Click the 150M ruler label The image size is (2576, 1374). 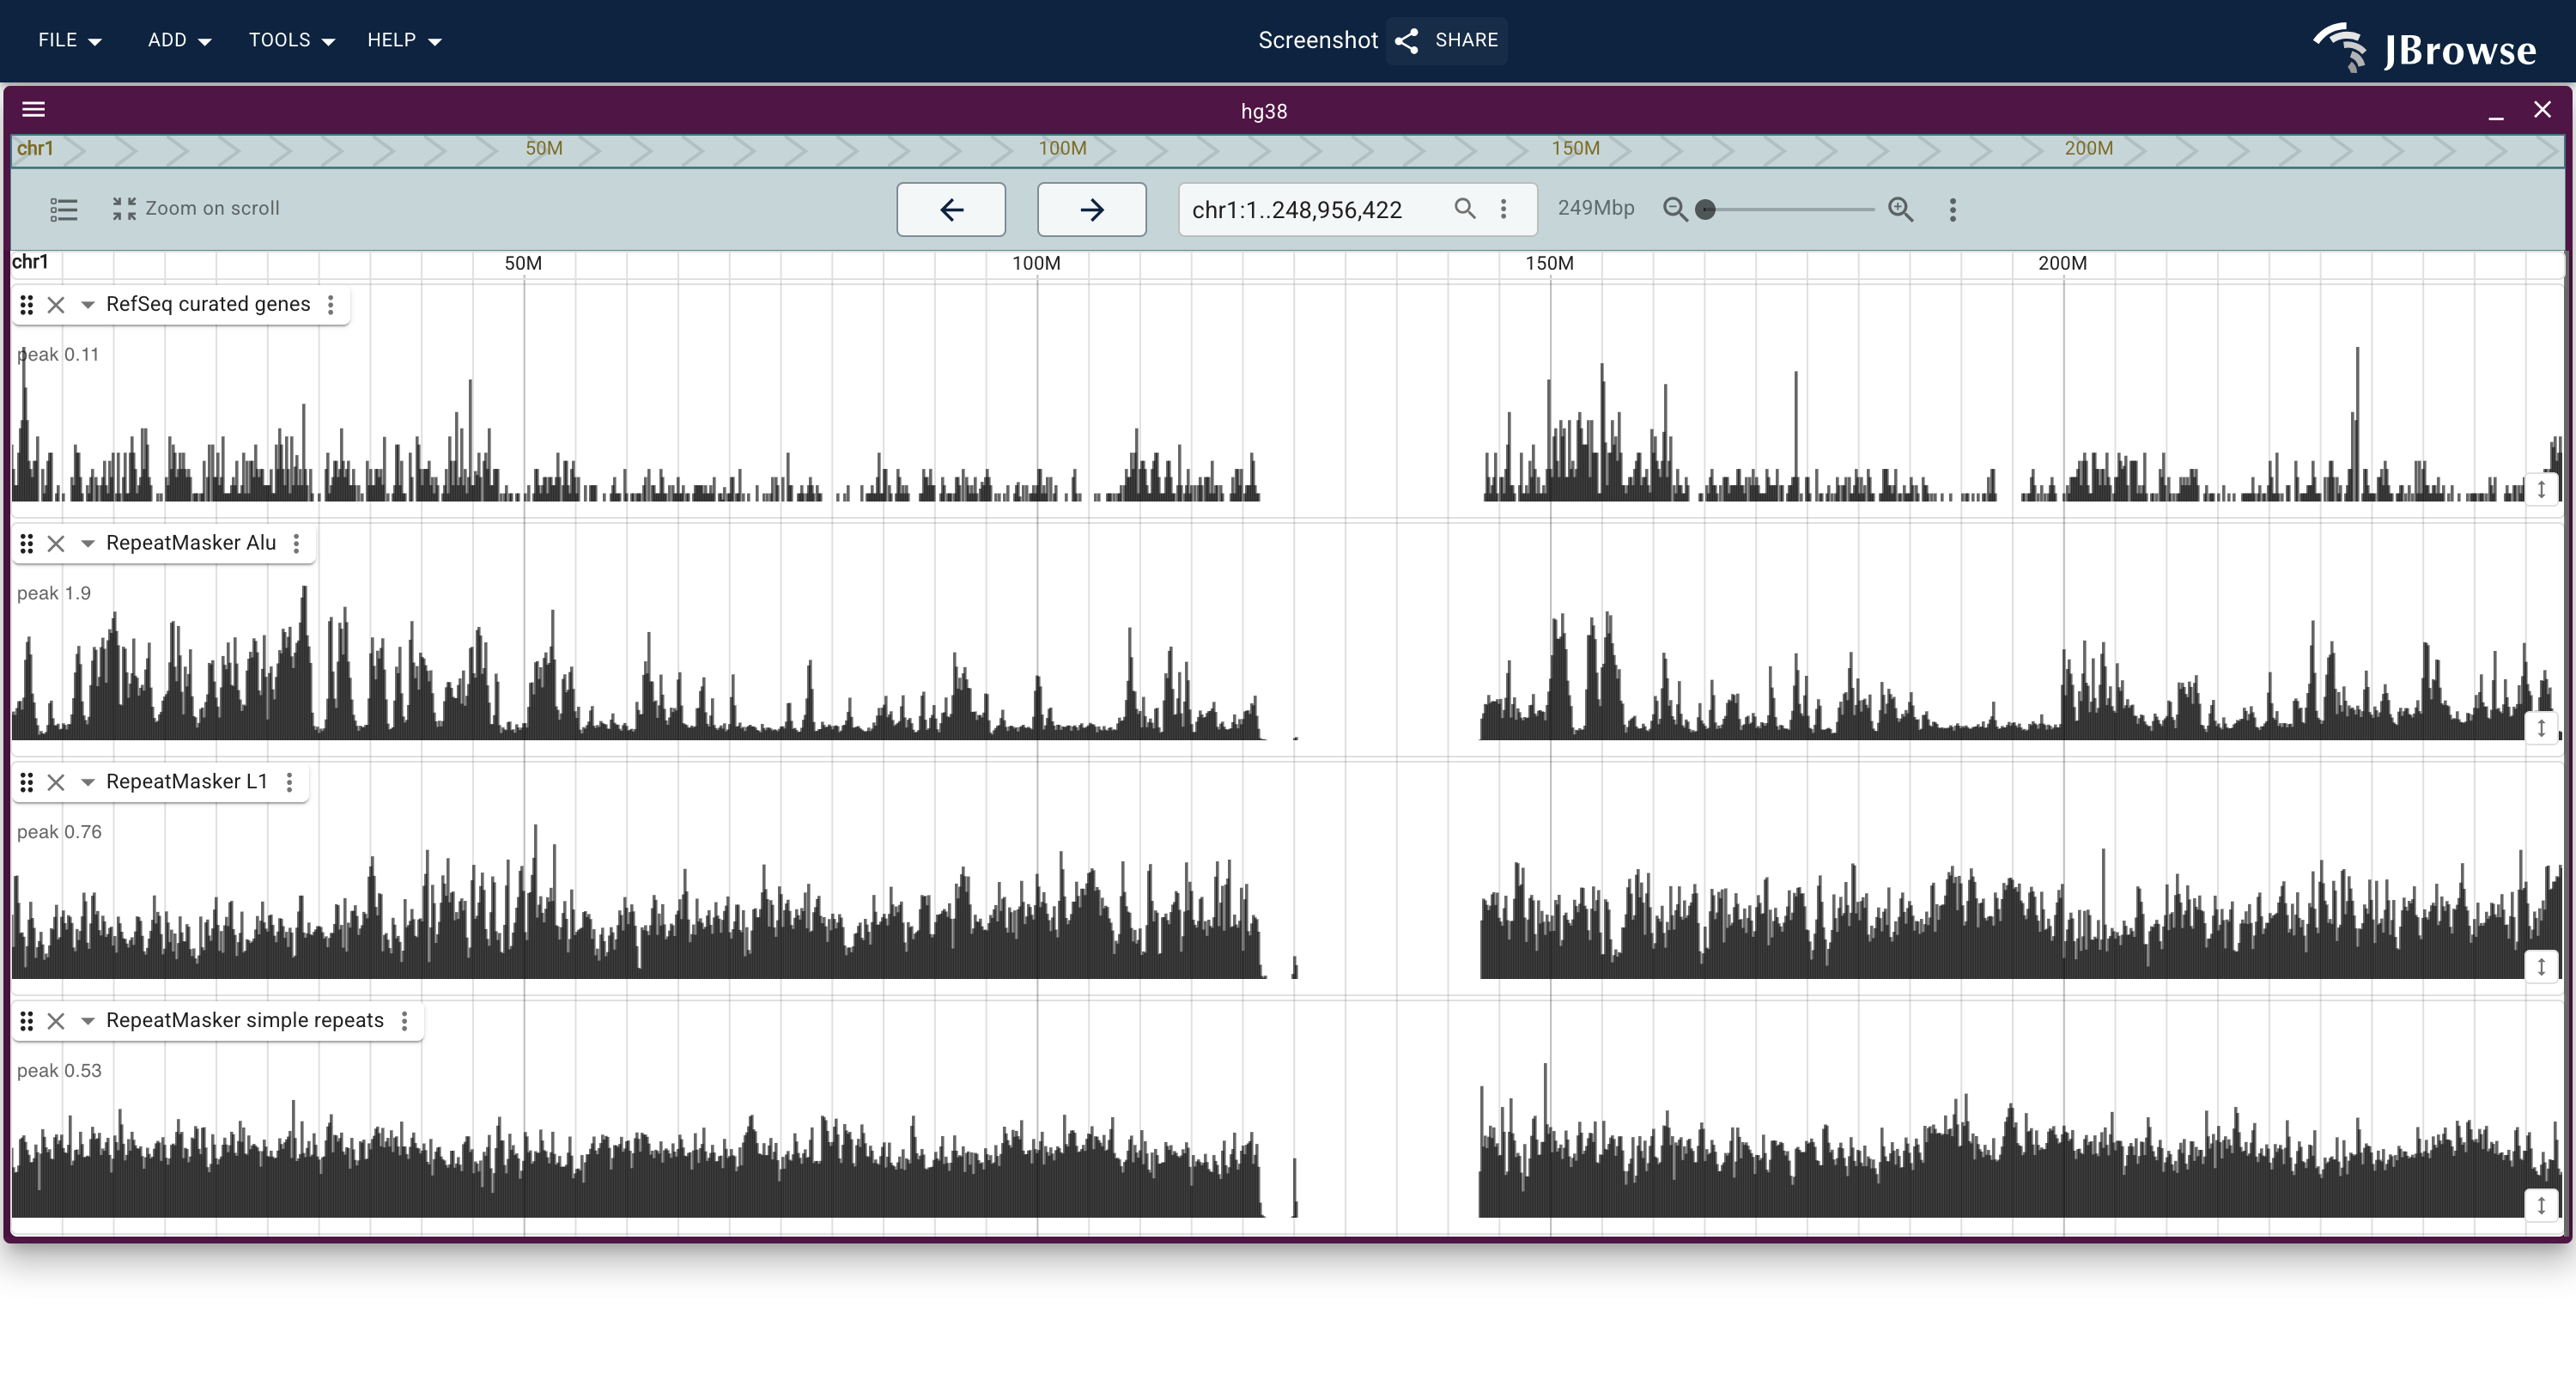pos(1549,263)
